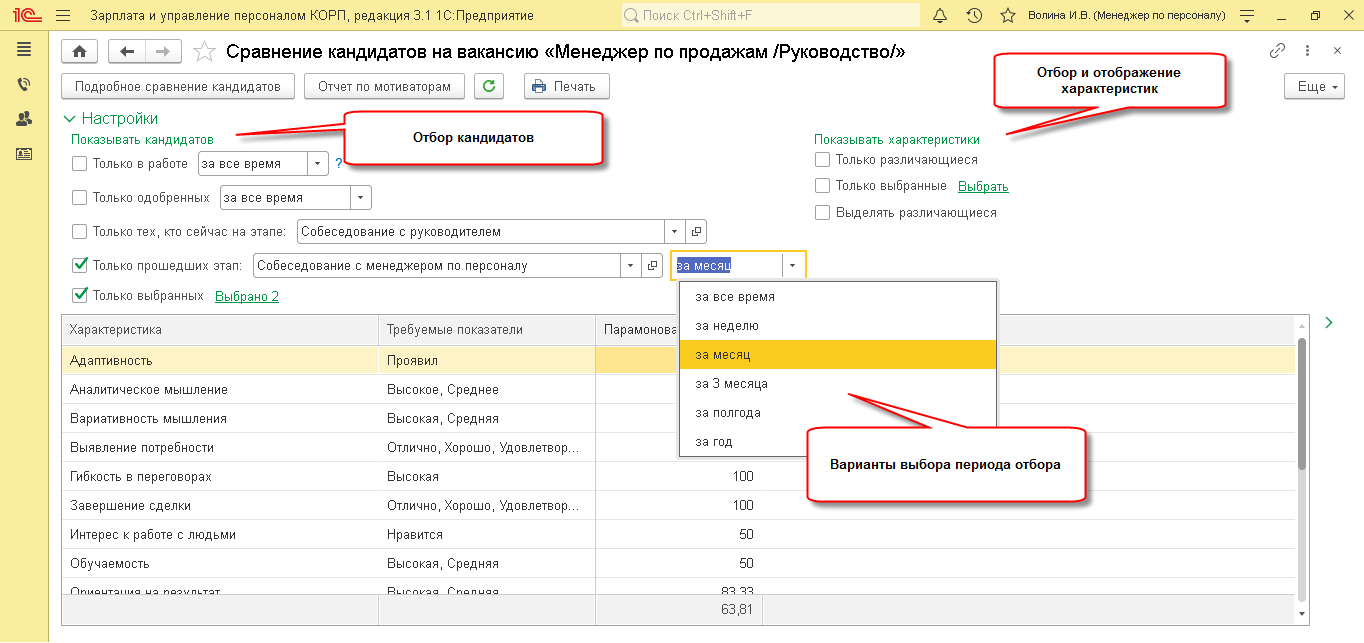Open notifications bell icon
Image resolution: width=1364 pixels, height=643 pixels.
click(x=940, y=16)
